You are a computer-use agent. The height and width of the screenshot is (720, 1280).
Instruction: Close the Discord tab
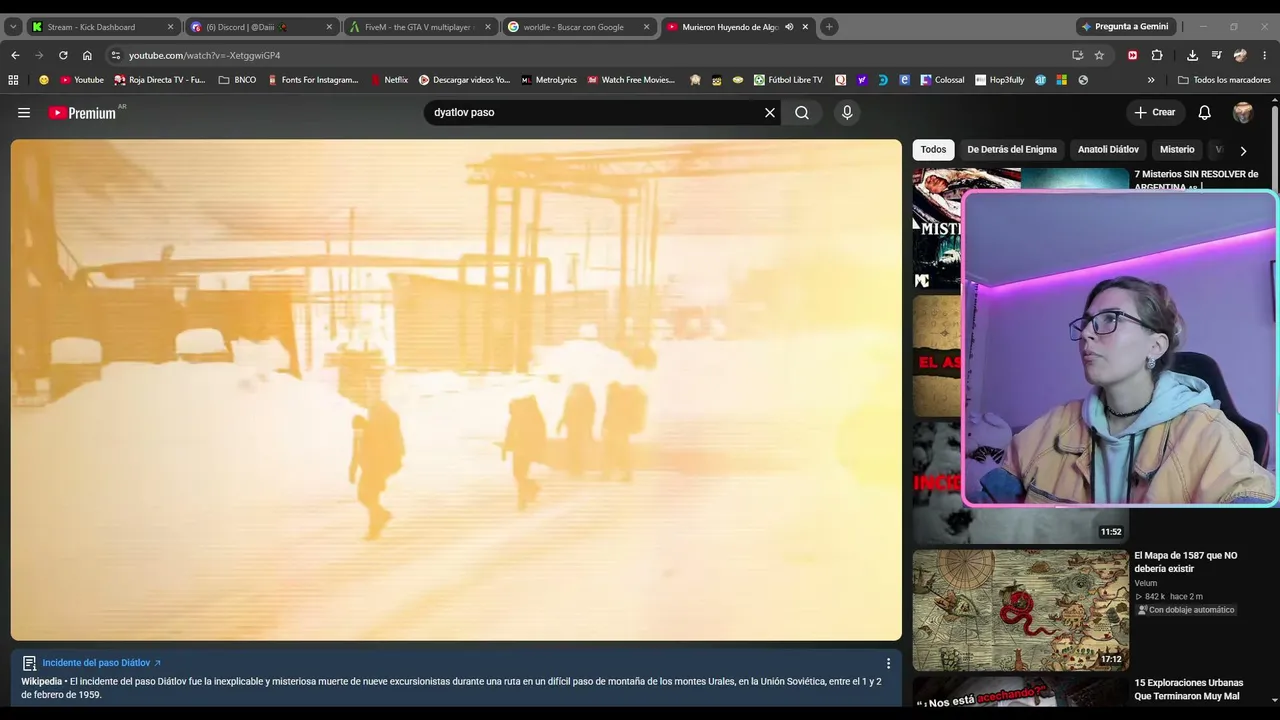click(x=329, y=27)
